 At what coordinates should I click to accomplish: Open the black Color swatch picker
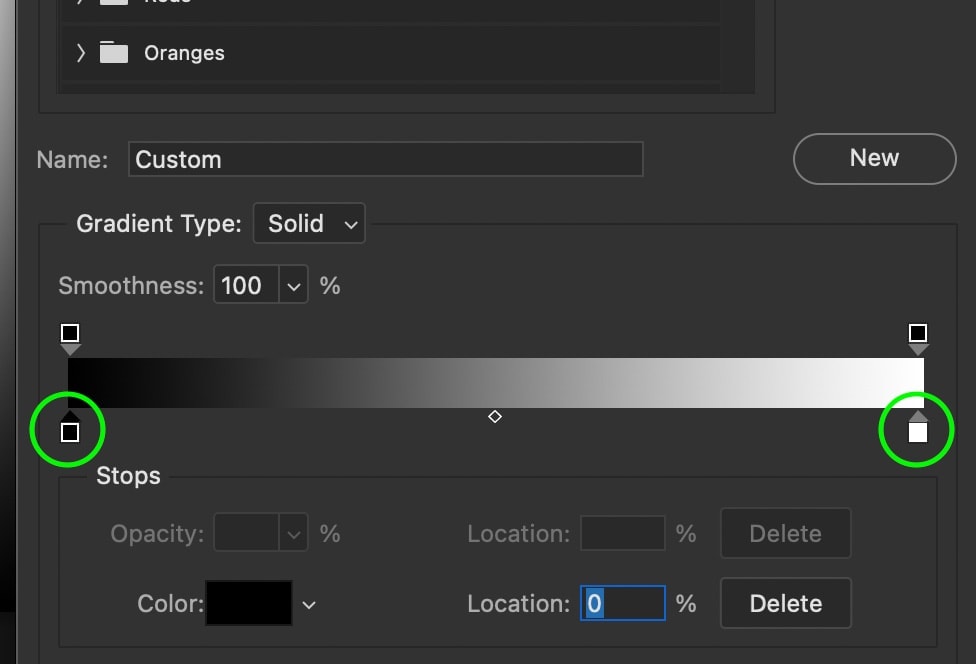(x=249, y=604)
